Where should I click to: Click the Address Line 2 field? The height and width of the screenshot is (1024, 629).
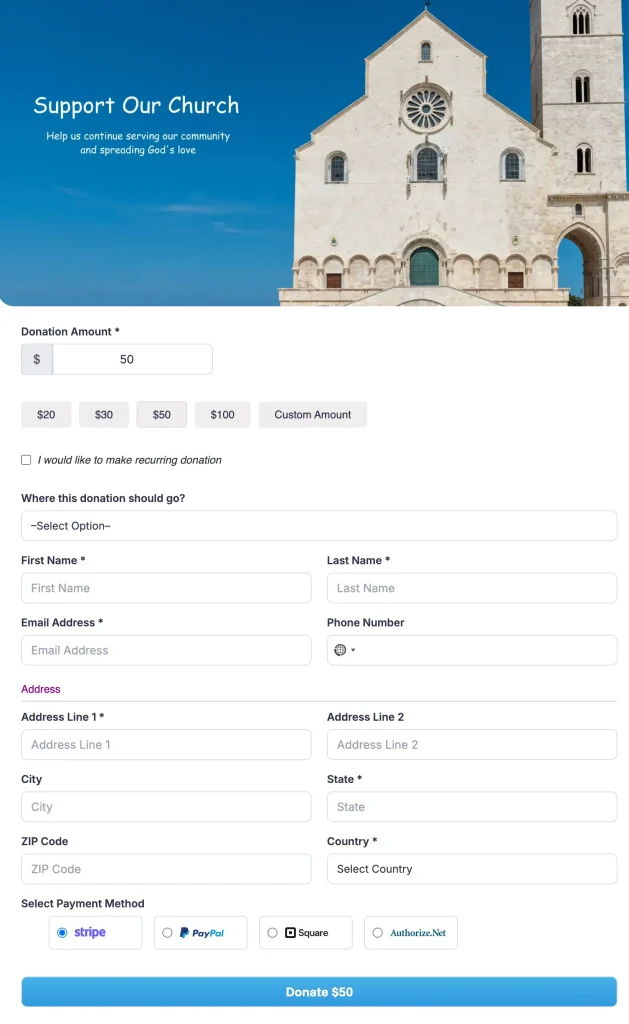[x=472, y=744]
